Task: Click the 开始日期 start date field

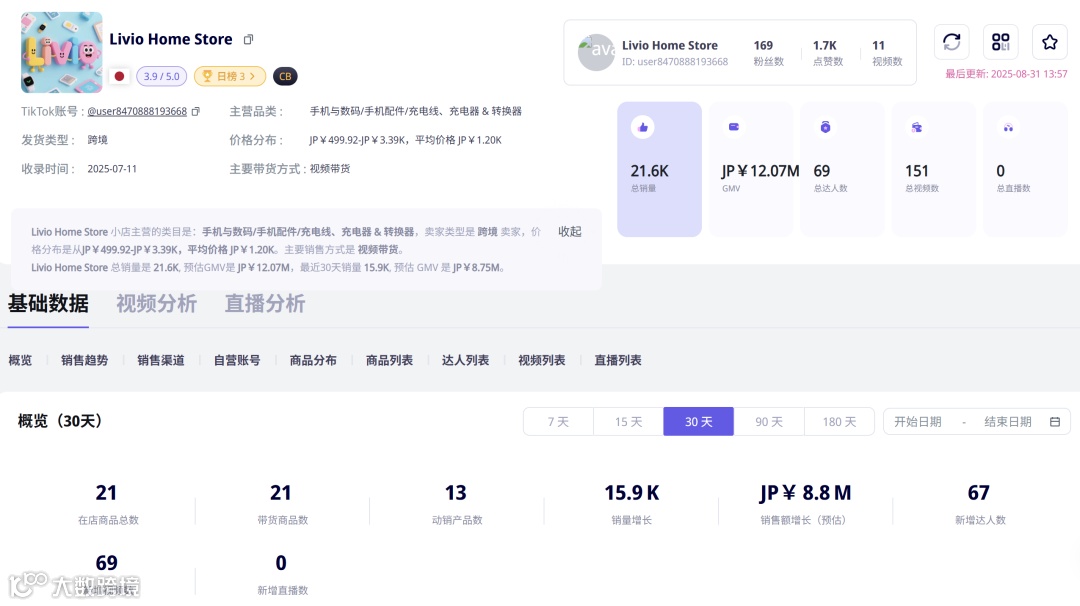Action: [917, 421]
